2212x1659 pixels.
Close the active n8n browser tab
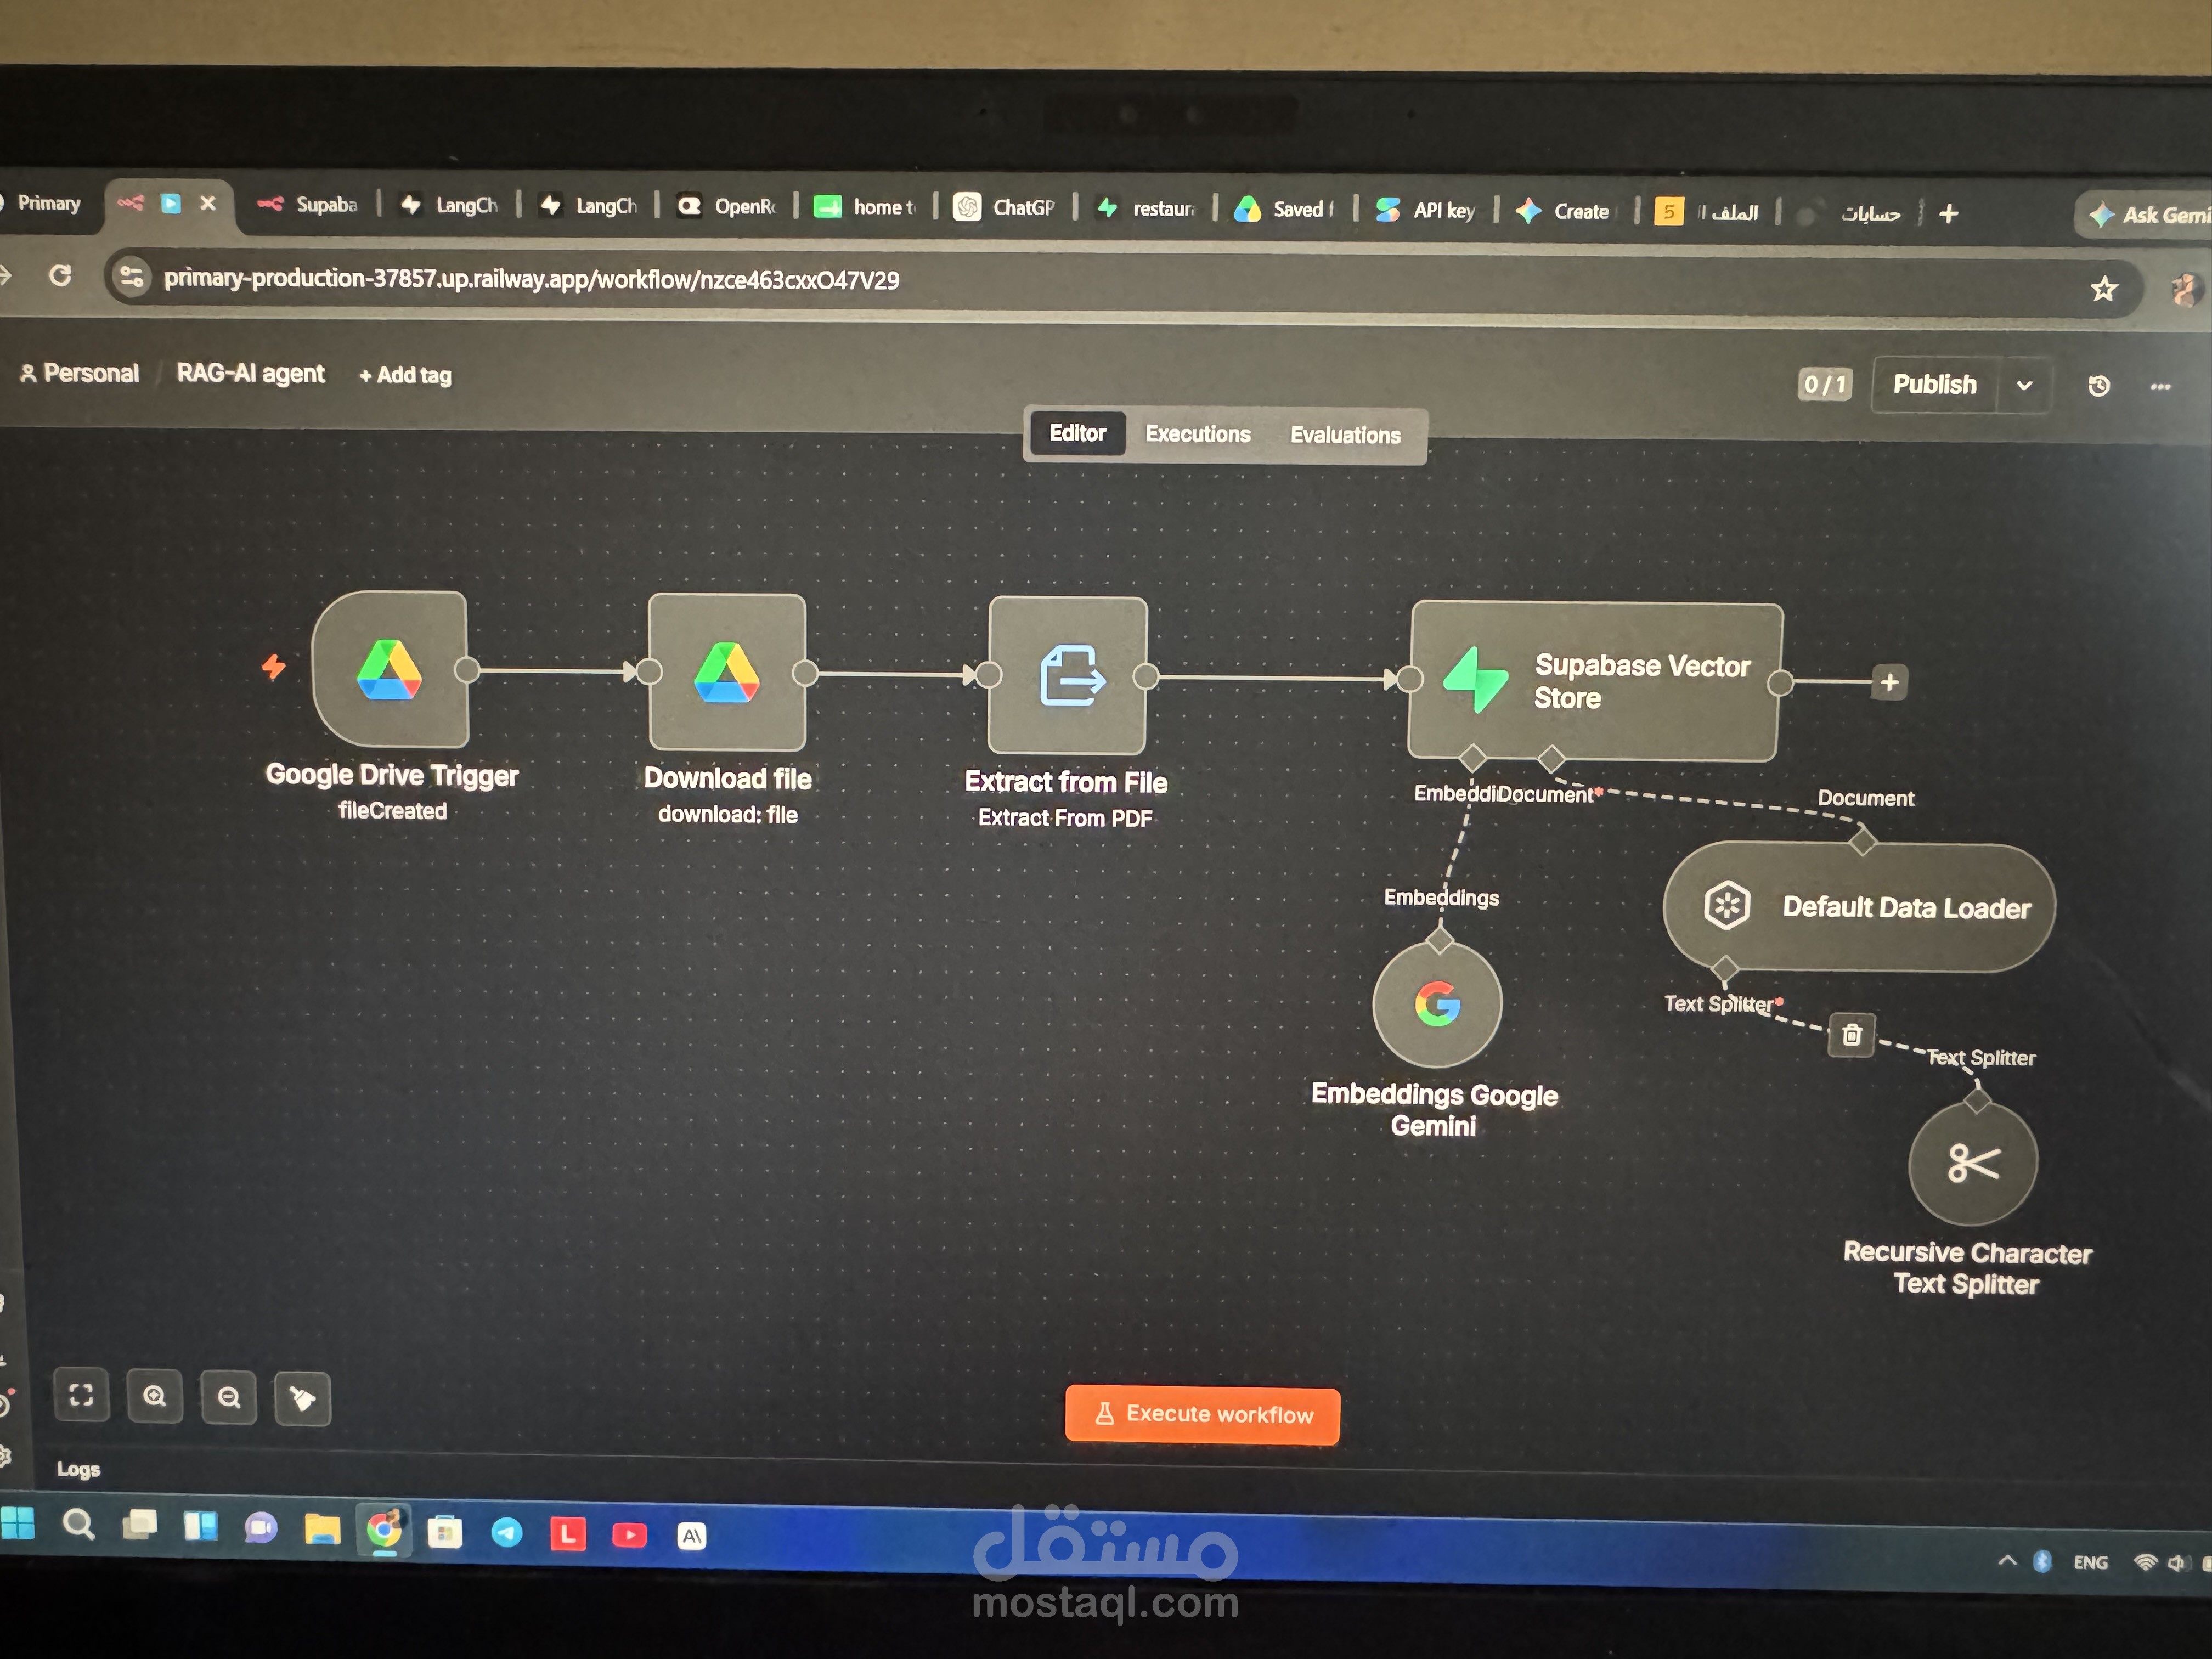(x=208, y=203)
